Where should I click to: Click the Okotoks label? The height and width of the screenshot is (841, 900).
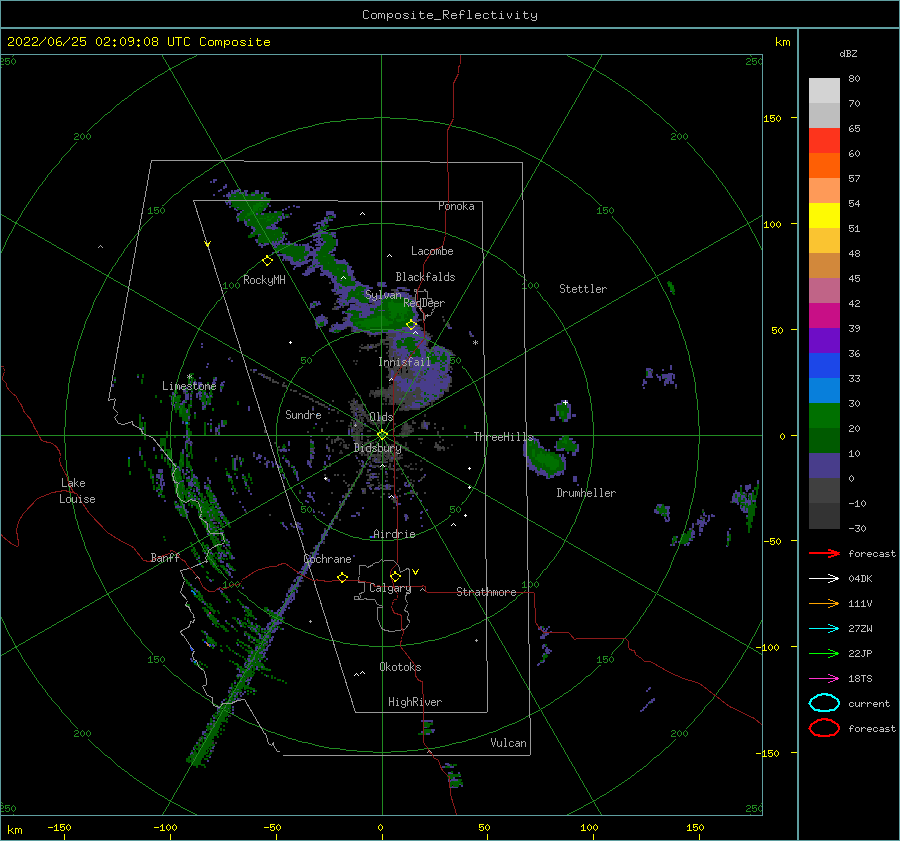(x=400, y=667)
